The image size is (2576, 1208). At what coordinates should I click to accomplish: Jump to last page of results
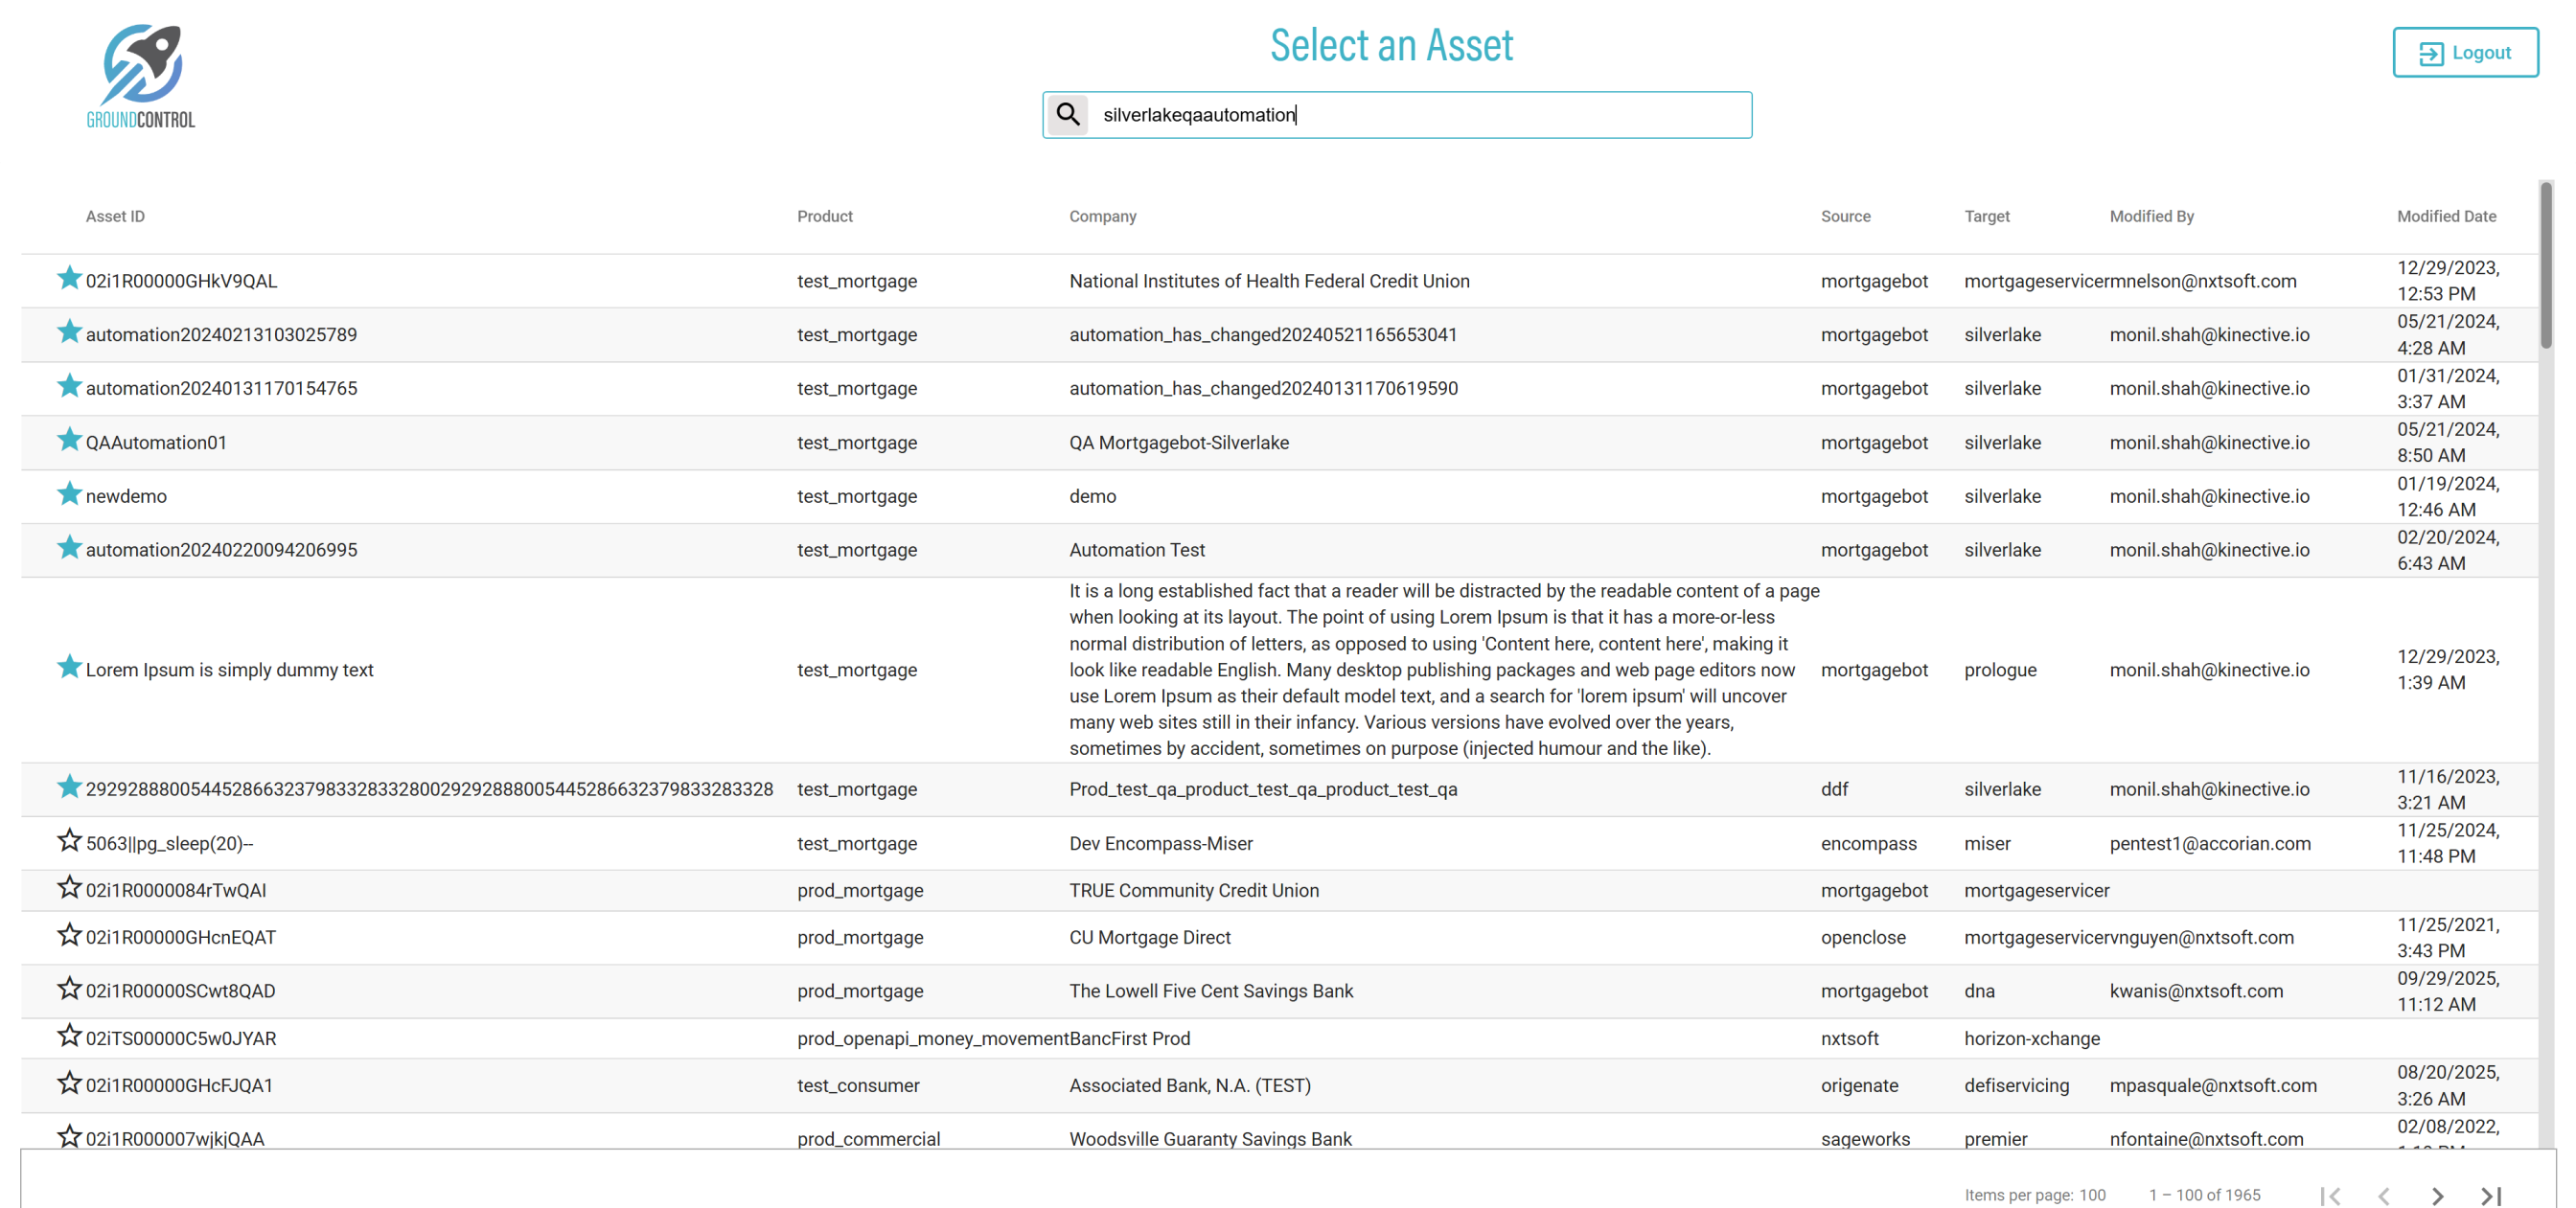point(2491,1195)
